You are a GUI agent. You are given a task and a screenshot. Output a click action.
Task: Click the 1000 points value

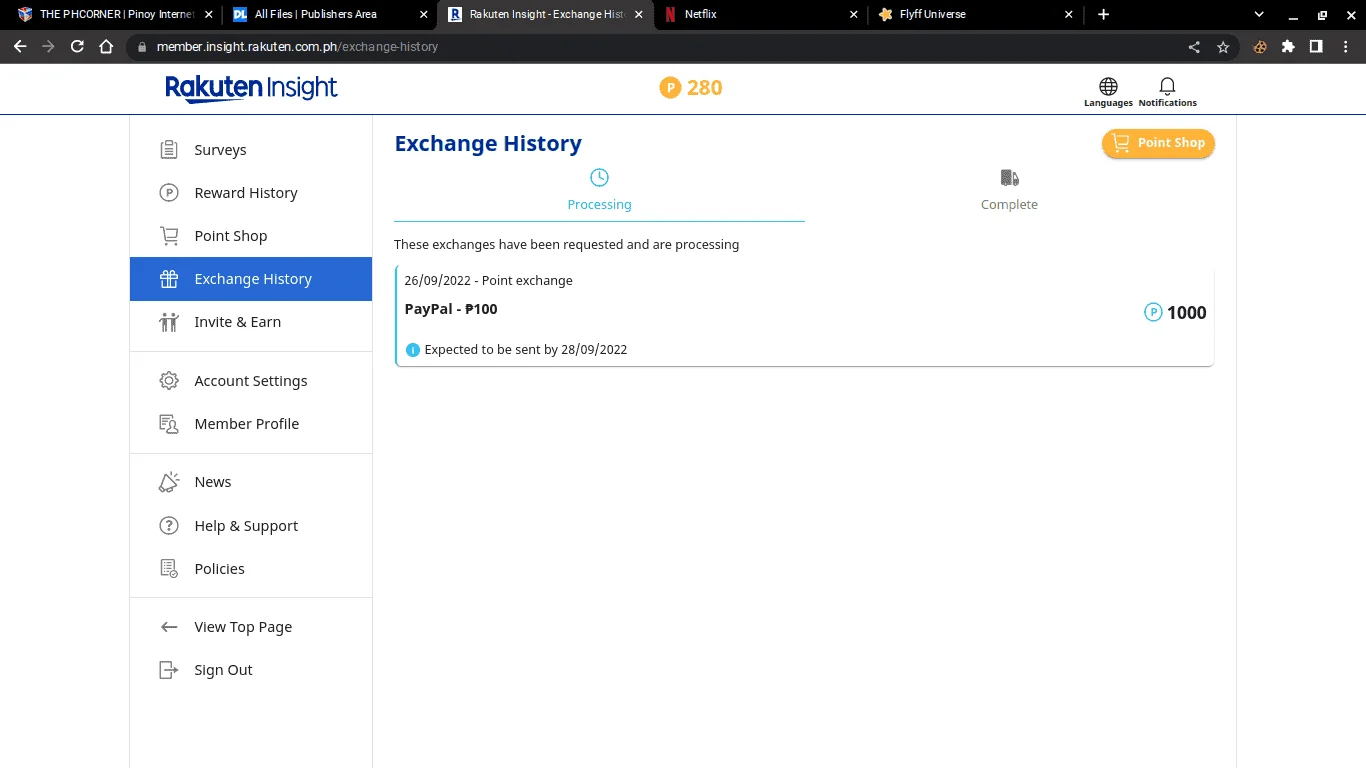(x=1187, y=313)
